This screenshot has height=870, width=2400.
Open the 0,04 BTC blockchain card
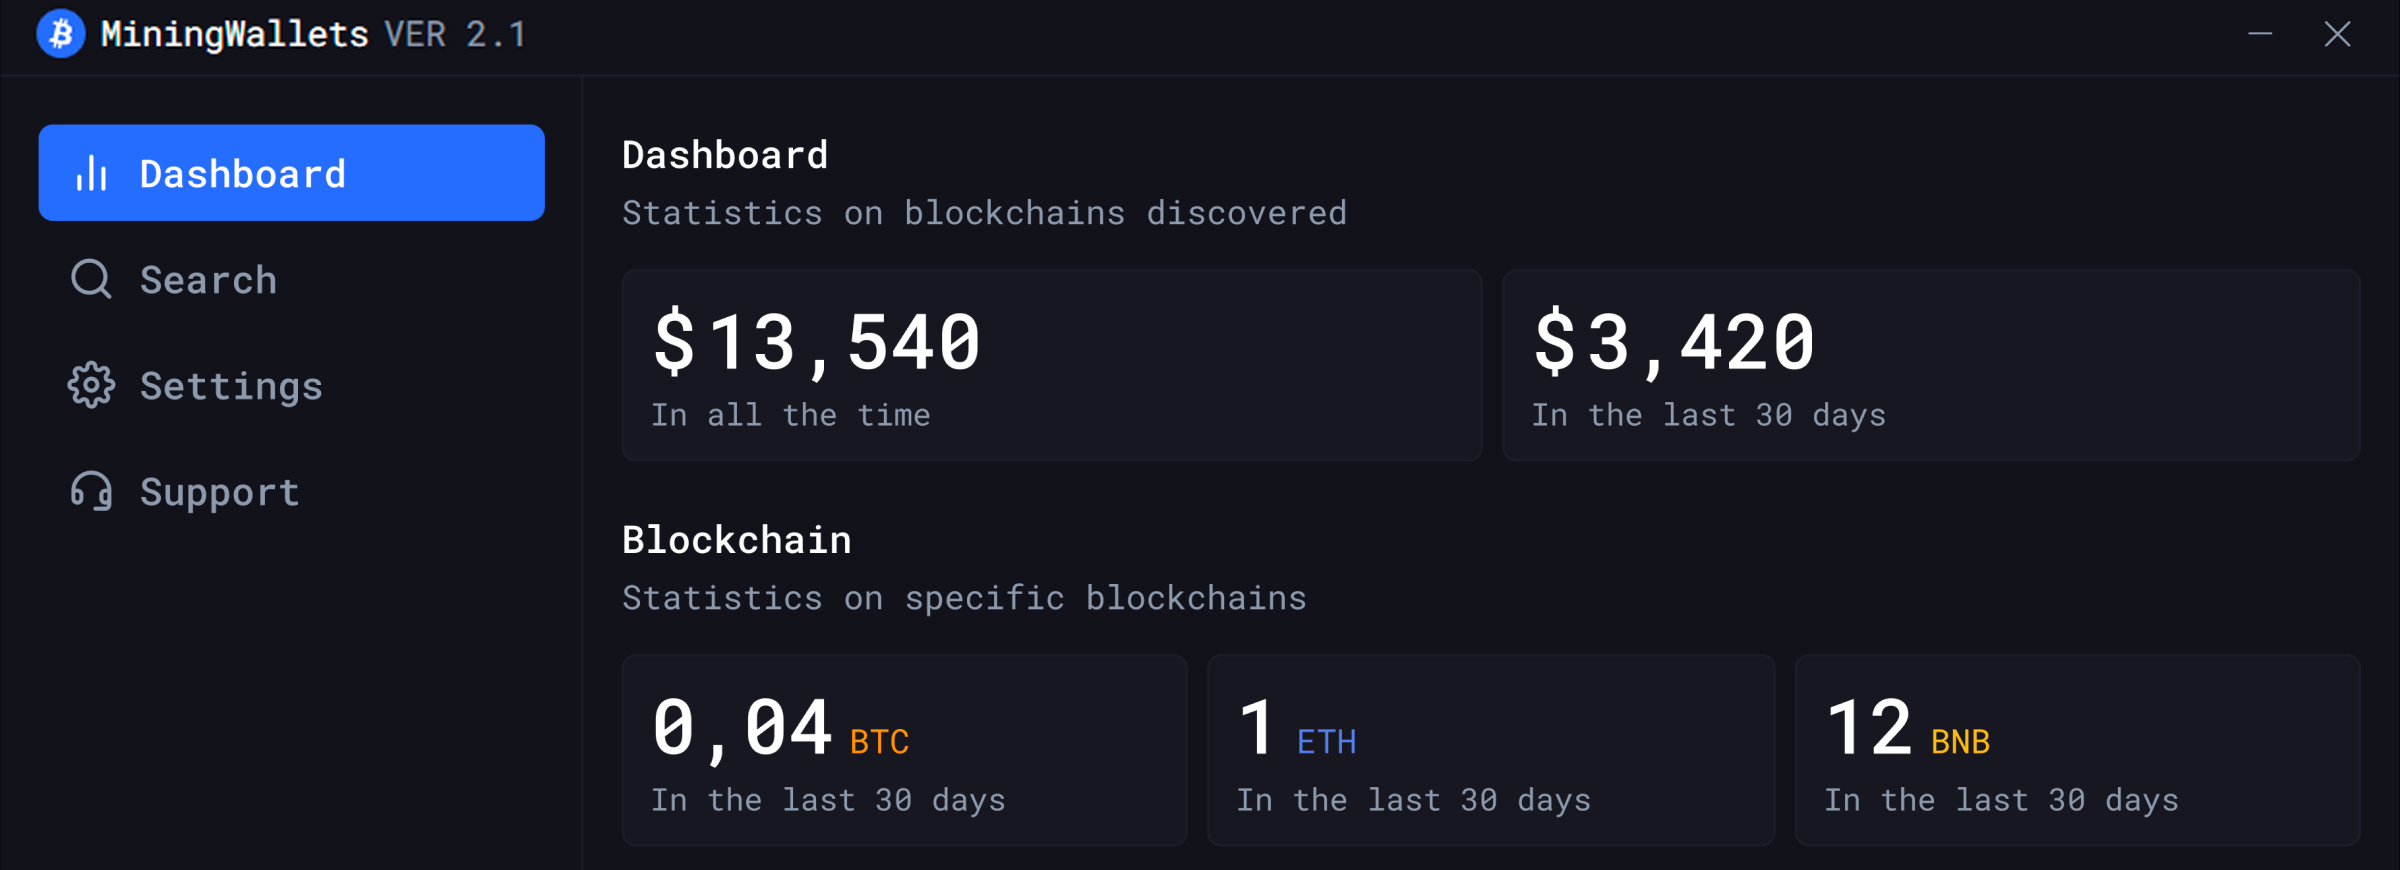pyautogui.click(x=905, y=750)
